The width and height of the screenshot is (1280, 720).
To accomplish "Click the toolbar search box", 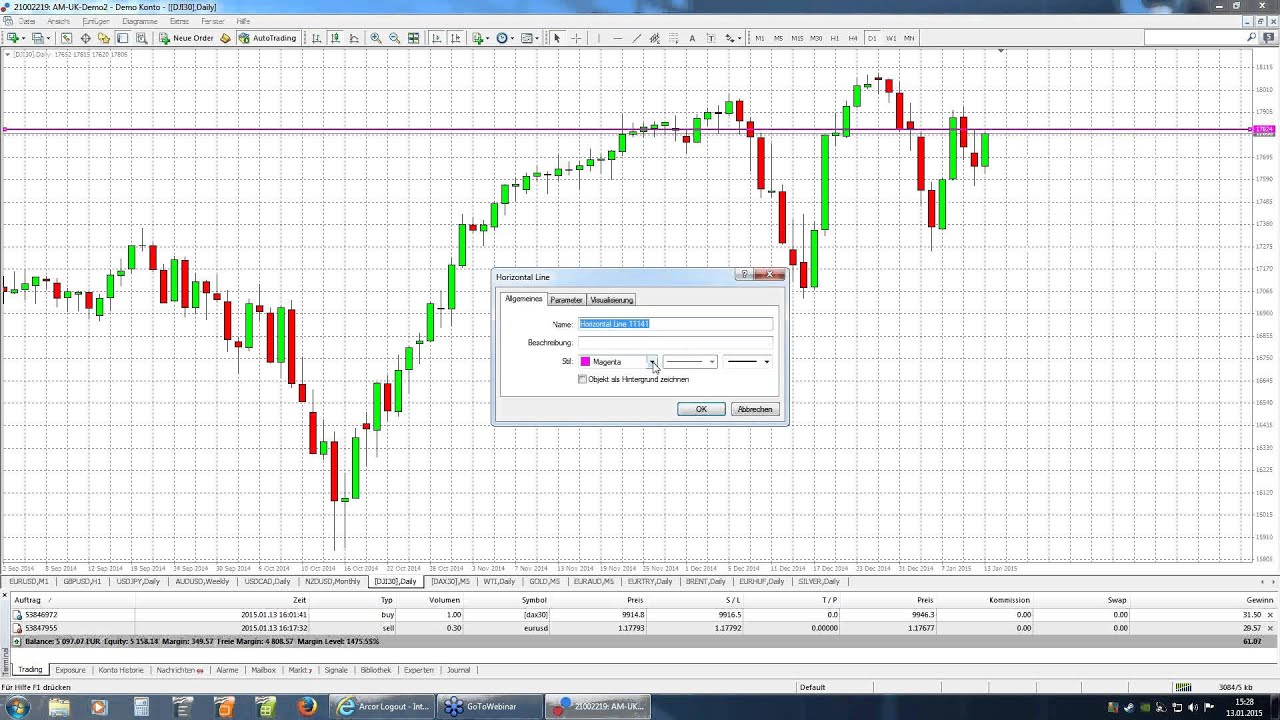I will click(1195, 38).
